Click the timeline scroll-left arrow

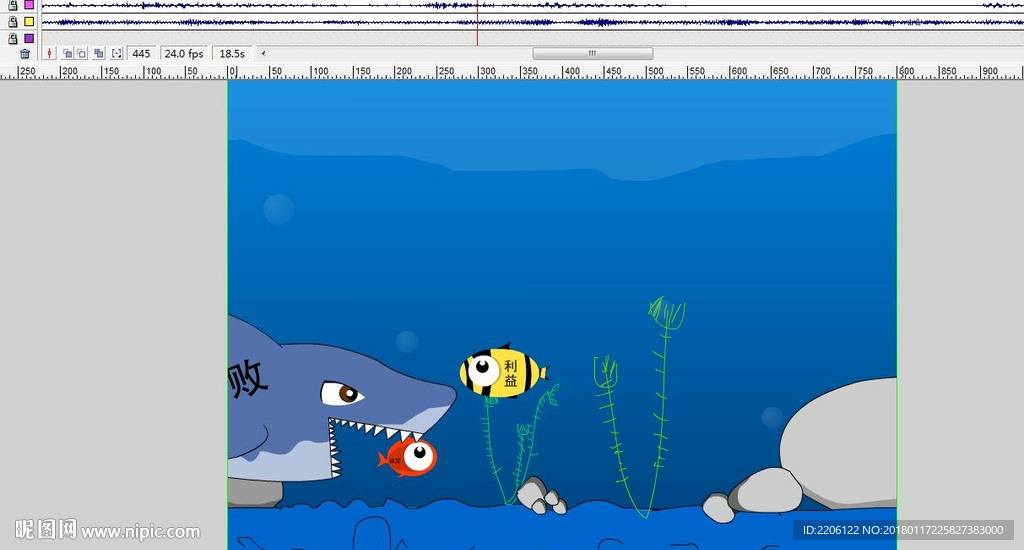[264, 54]
